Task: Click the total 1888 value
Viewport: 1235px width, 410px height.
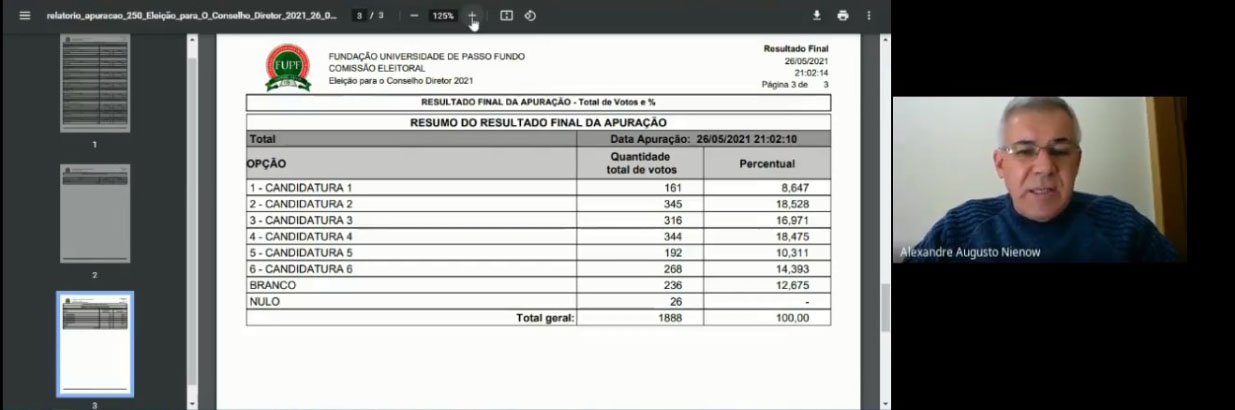Action: [668, 318]
